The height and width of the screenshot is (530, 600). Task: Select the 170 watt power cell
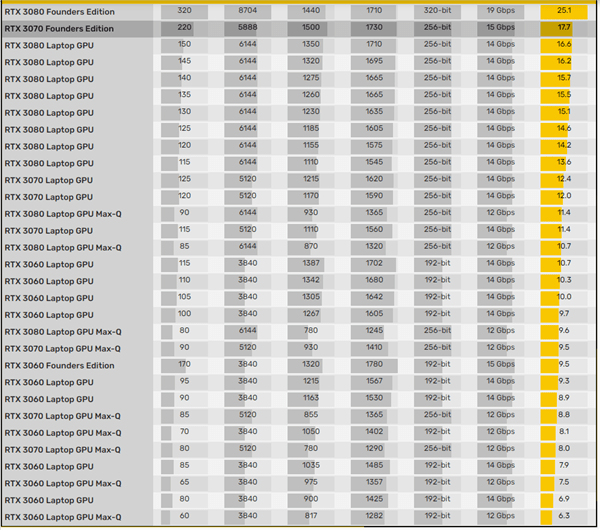[x=184, y=365]
